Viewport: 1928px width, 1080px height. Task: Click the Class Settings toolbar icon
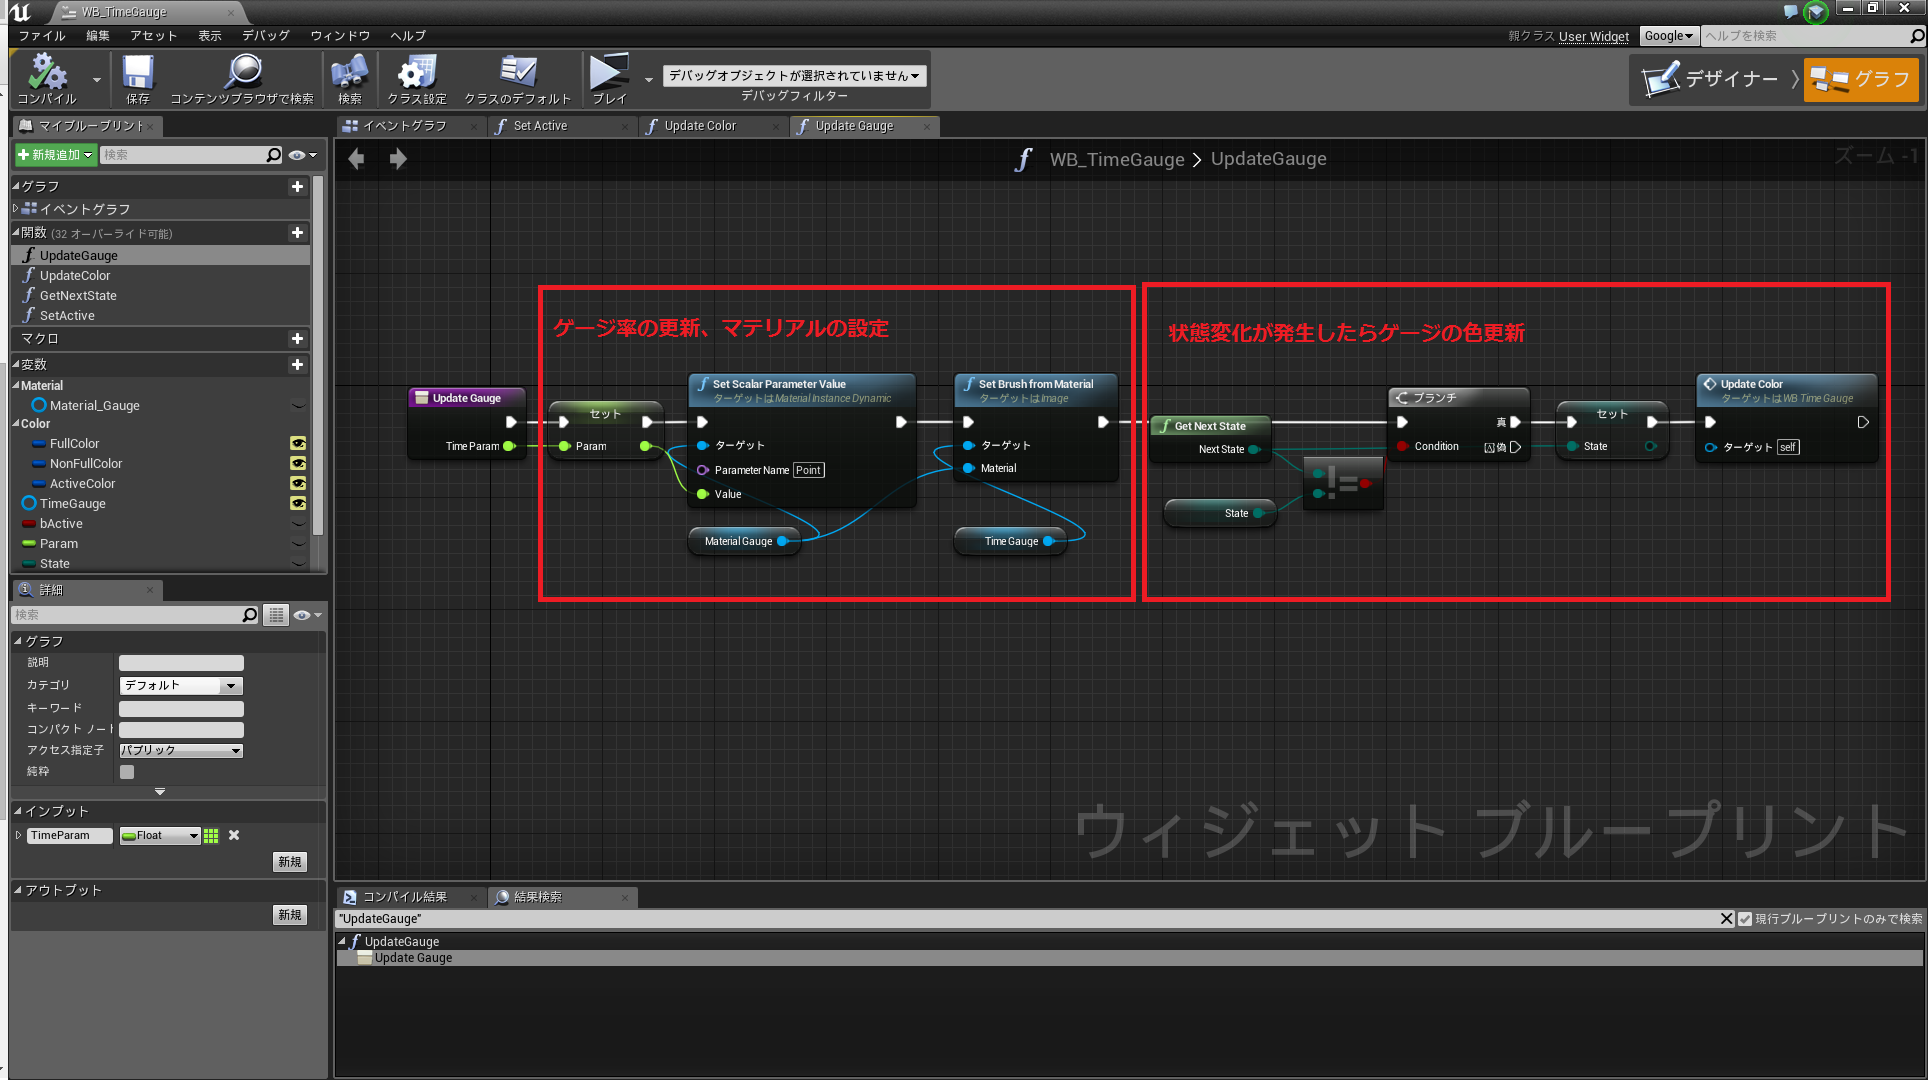pos(416,74)
